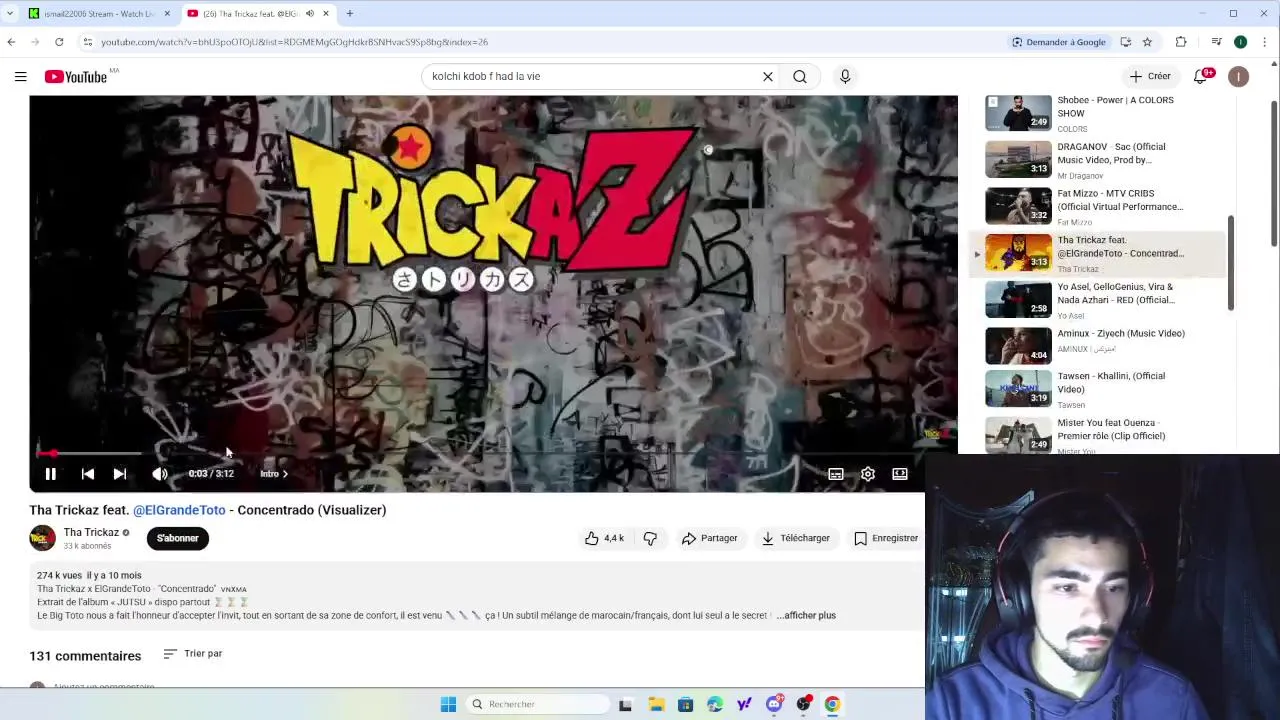1280x720 pixels.
Task: Share the video with Partager
Action: click(x=709, y=538)
